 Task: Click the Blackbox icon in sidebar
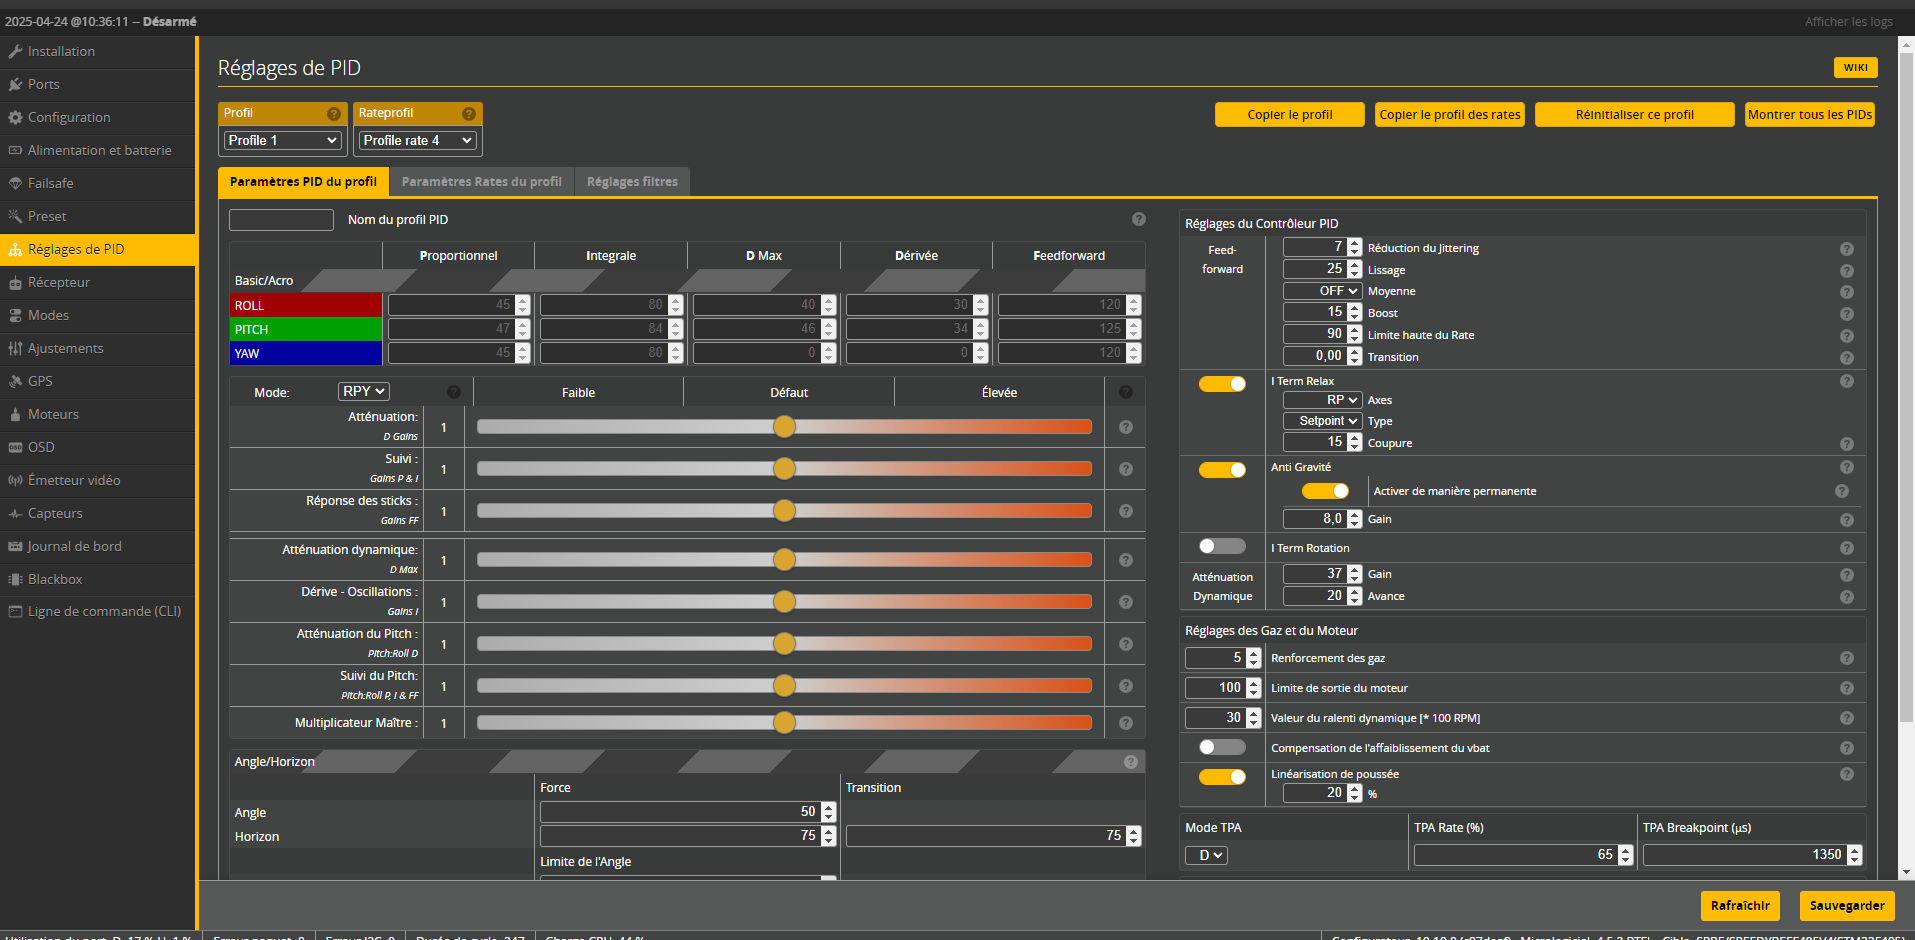pos(15,579)
